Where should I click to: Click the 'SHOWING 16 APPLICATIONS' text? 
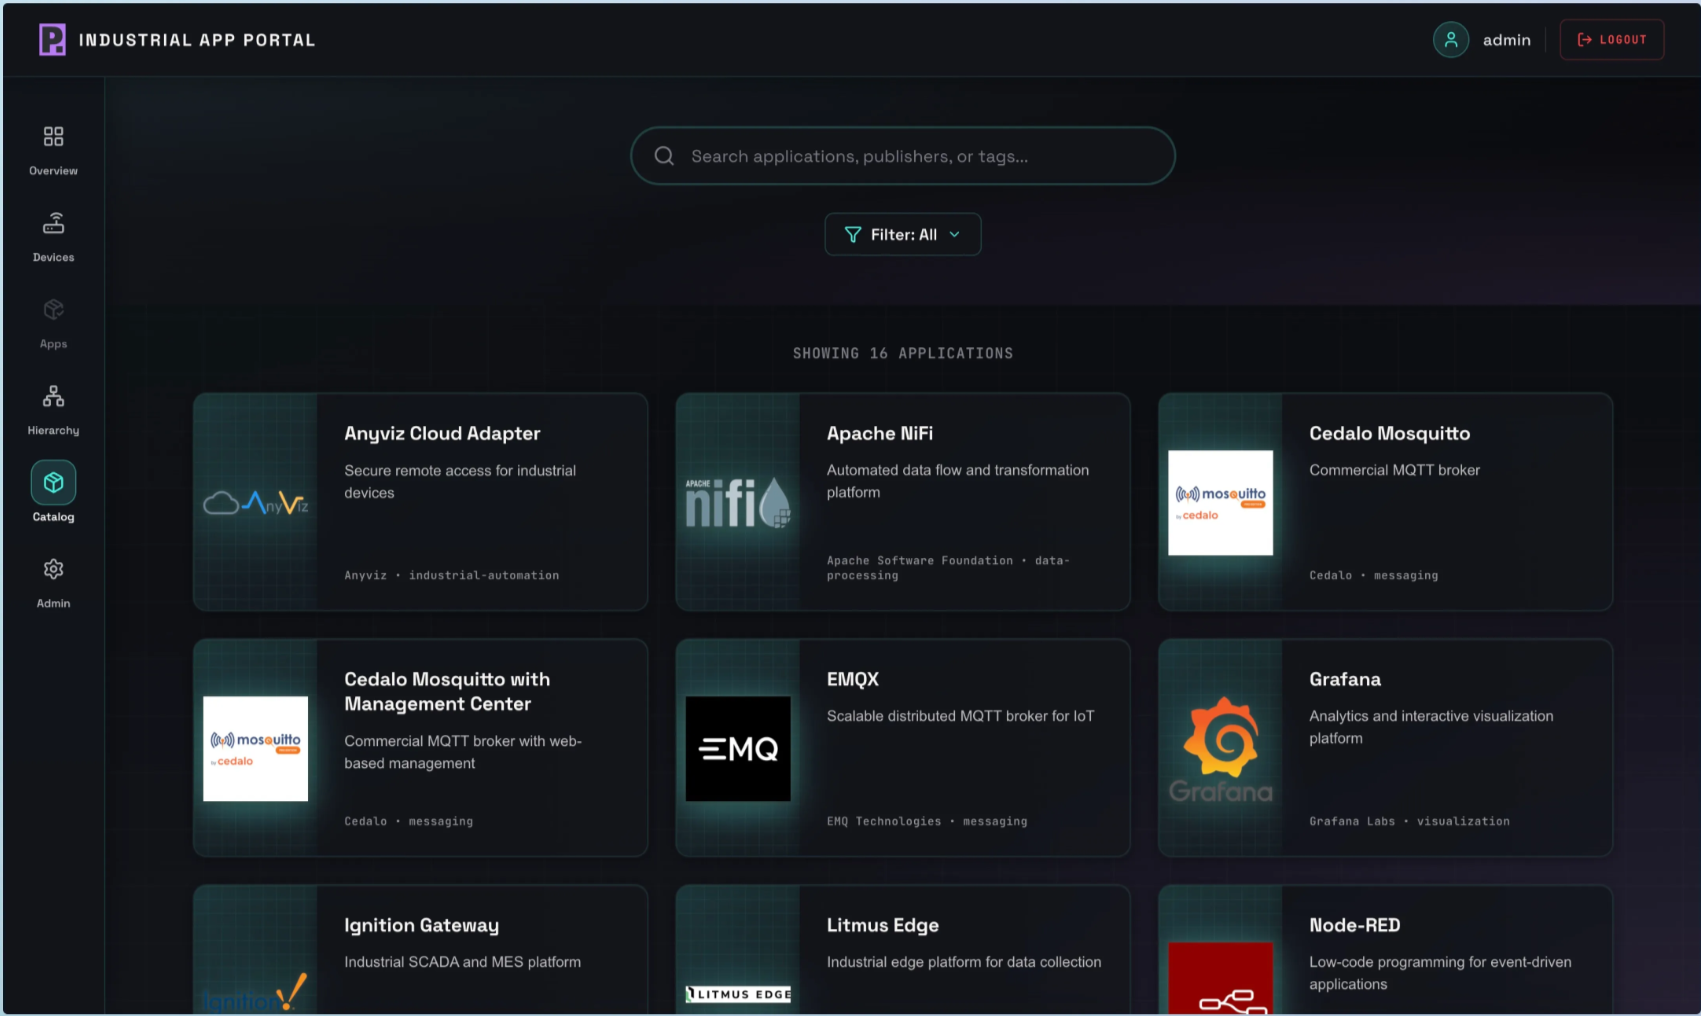[x=902, y=353]
